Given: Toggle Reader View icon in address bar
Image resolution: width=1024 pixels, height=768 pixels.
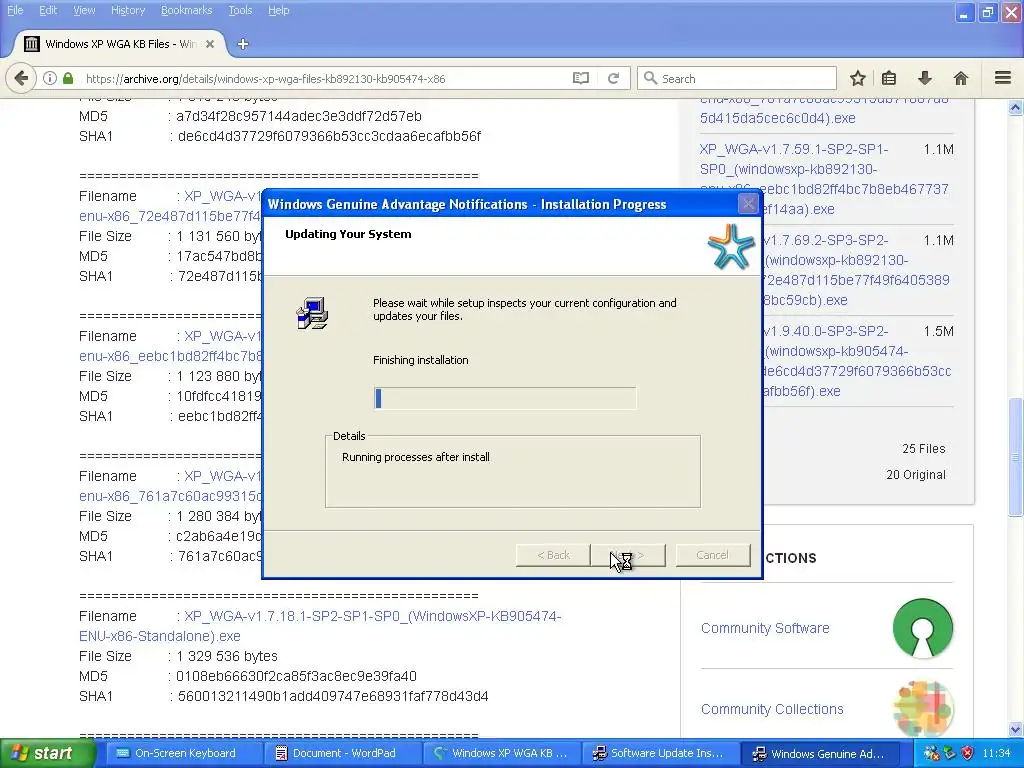Looking at the screenshot, I should click(x=581, y=78).
